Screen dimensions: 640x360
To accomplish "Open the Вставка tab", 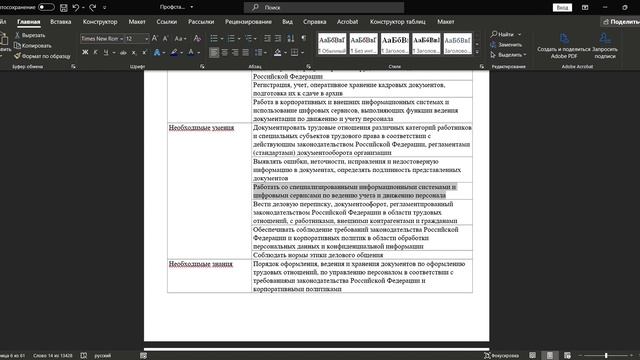I will [60, 22].
